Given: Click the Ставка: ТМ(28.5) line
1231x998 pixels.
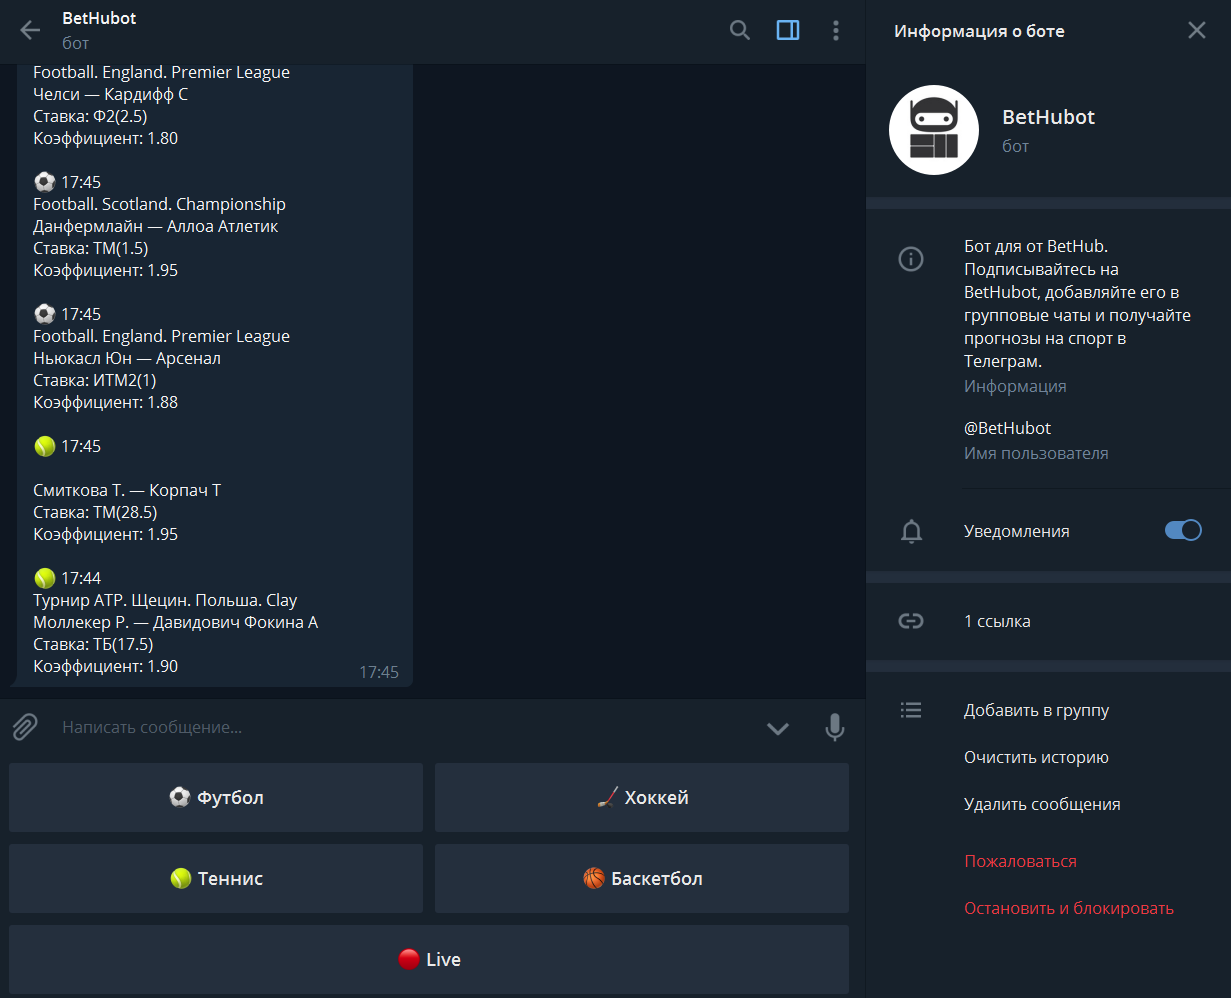Looking at the screenshot, I should click(x=95, y=512).
